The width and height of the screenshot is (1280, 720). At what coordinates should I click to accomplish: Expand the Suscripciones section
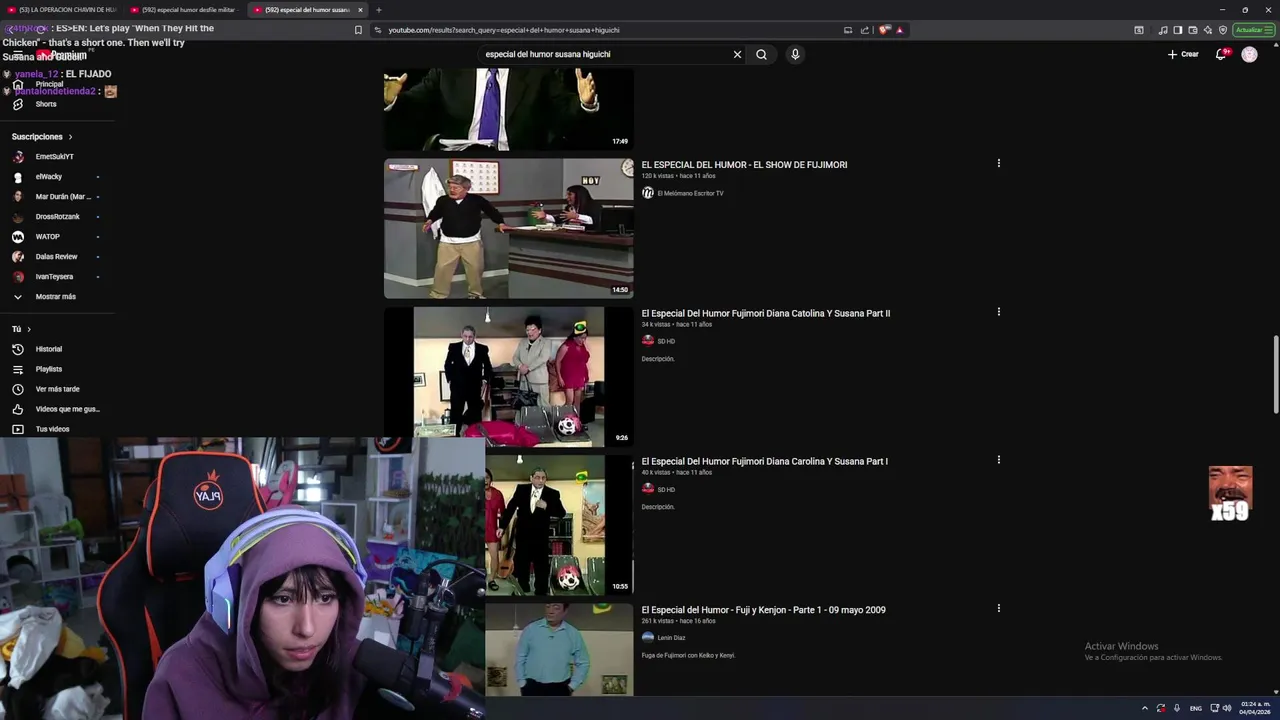(x=42, y=136)
